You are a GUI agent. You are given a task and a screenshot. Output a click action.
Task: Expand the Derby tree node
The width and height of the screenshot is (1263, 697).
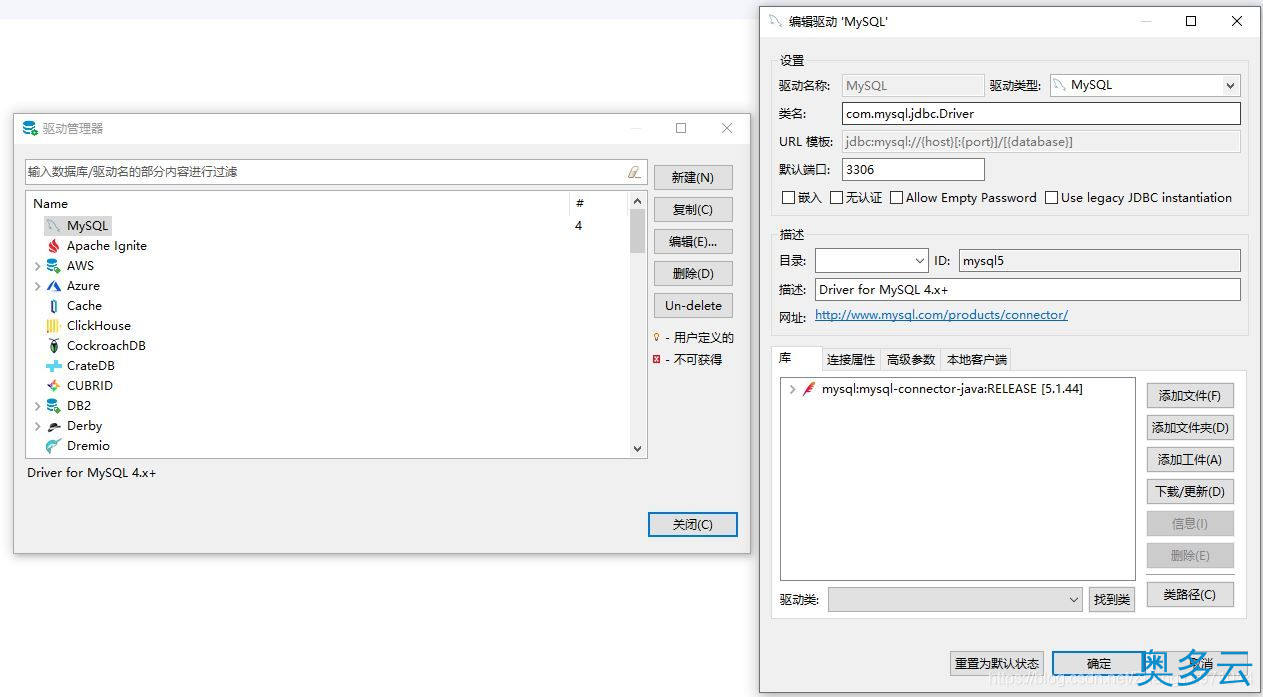coord(38,426)
